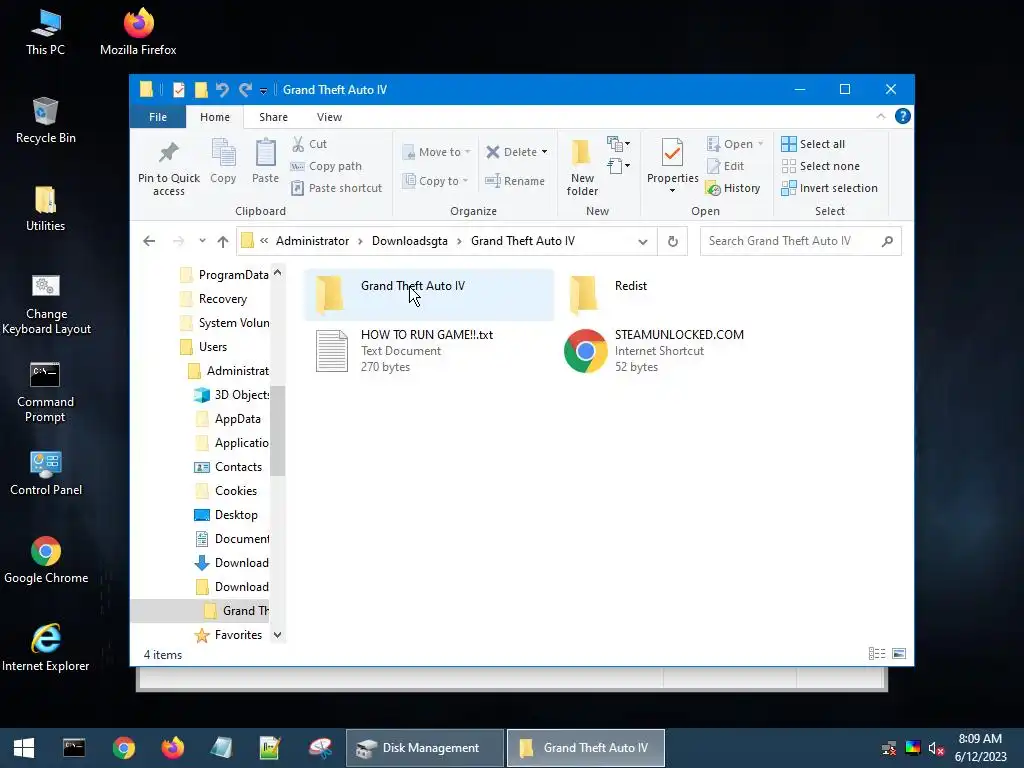Screen dimensions: 1024x768
Task: Switch to details view layout icon
Action: pos(876,654)
